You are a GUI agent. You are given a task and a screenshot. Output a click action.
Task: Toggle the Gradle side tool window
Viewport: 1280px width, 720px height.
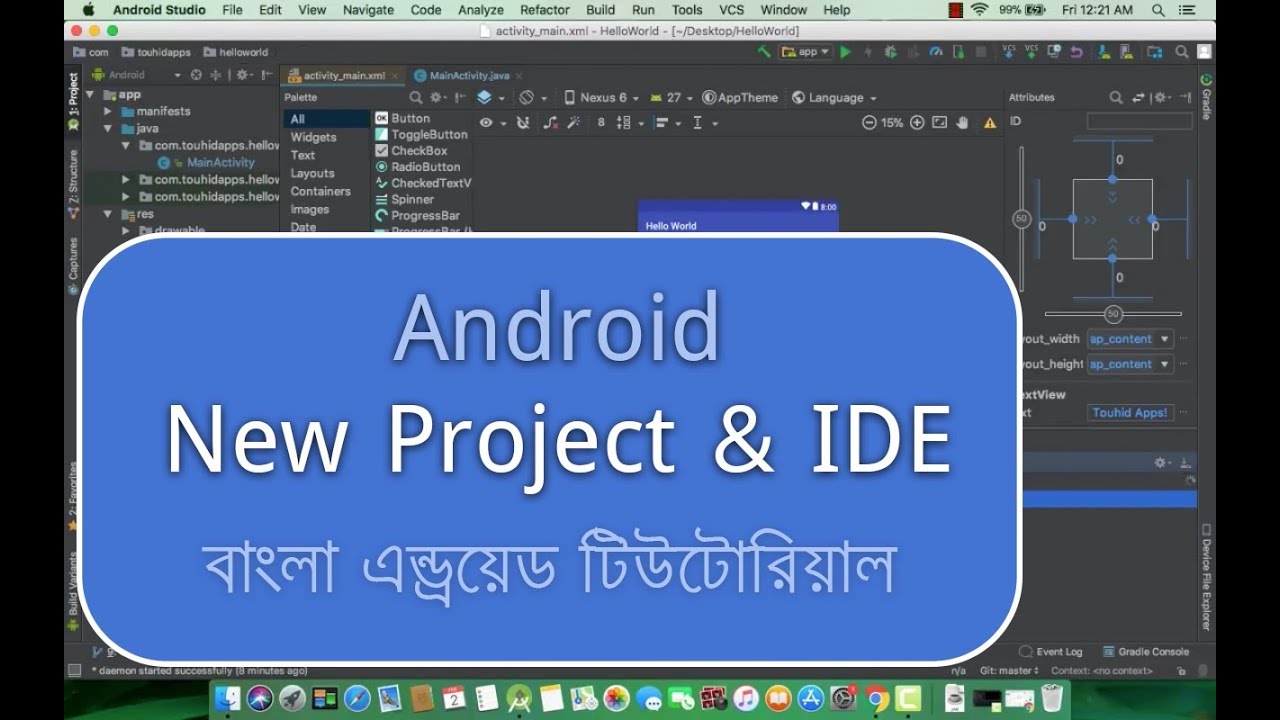[x=1207, y=96]
